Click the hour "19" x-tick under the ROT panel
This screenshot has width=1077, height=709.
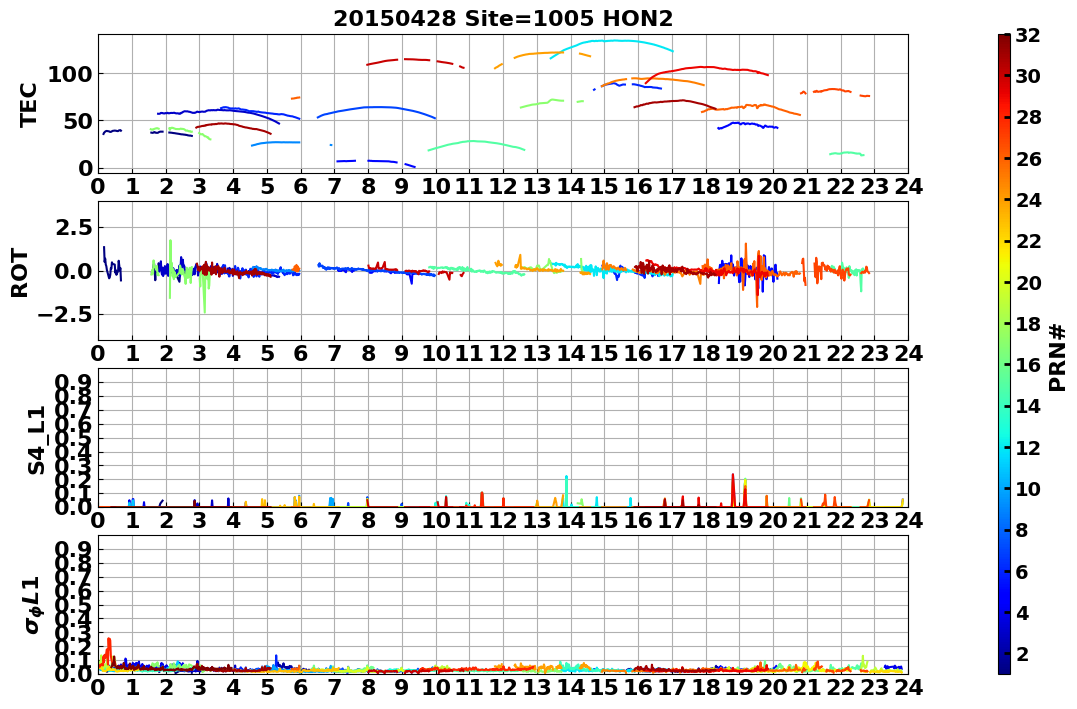pyautogui.click(x=739, y=353)
